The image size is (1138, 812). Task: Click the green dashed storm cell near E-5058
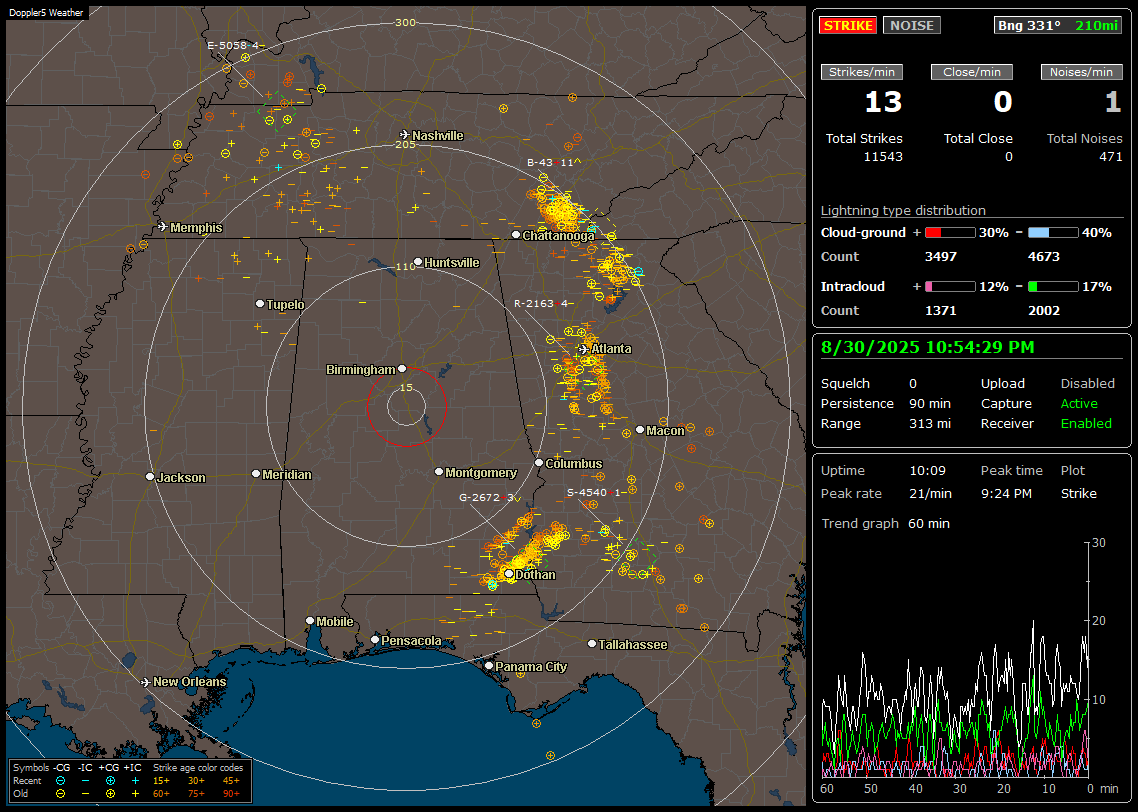[277, 112]
